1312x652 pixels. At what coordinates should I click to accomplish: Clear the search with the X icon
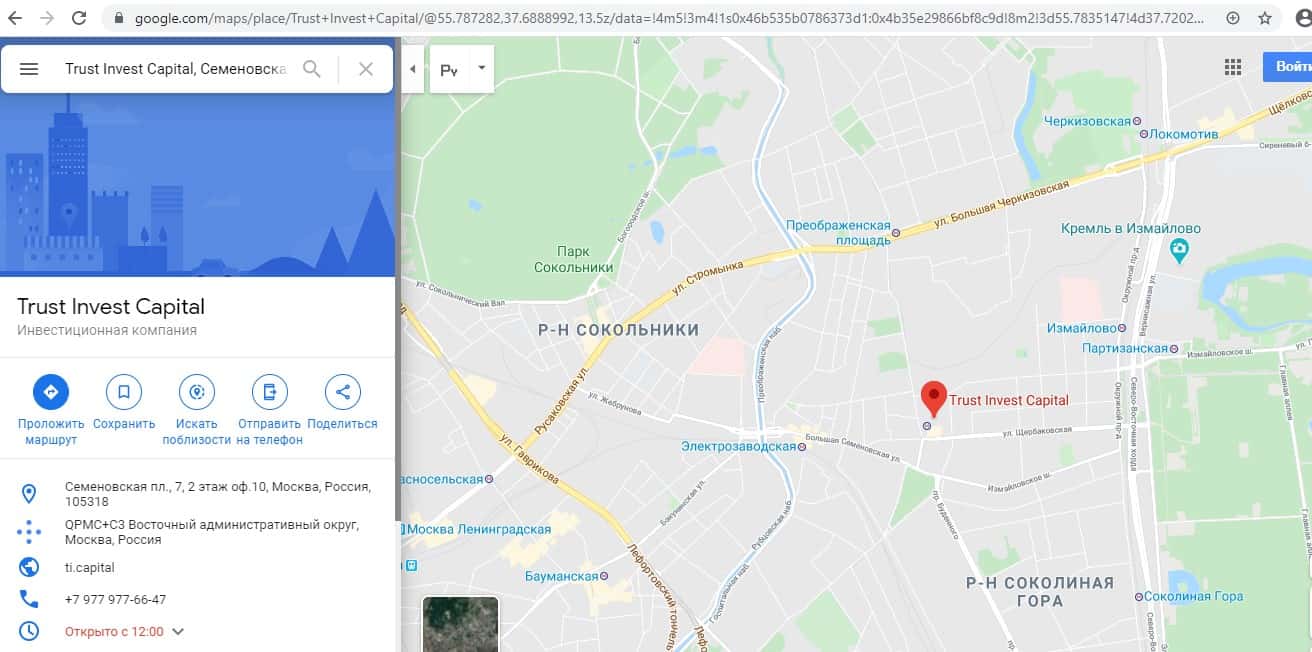click(x=366, y=69)
